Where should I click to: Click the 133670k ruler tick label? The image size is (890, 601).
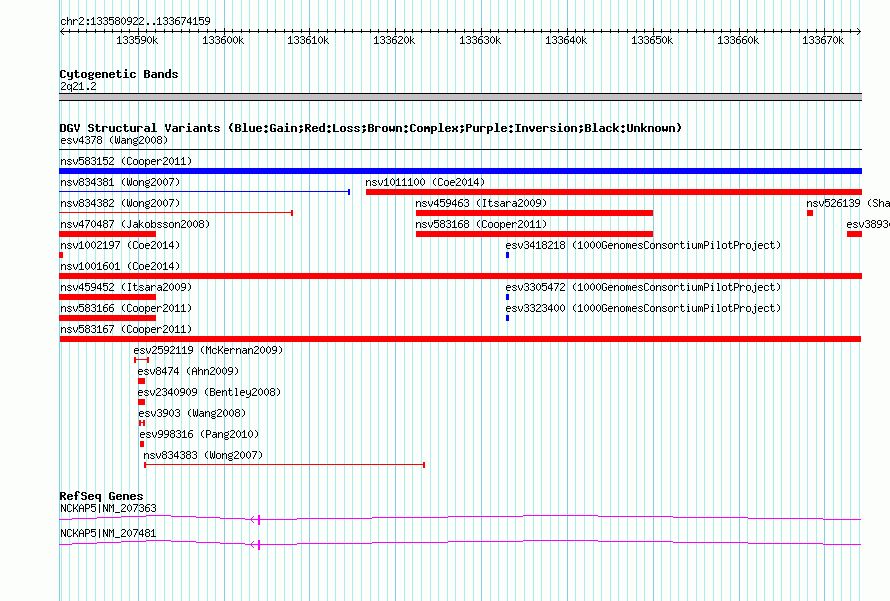click(823, 40)
